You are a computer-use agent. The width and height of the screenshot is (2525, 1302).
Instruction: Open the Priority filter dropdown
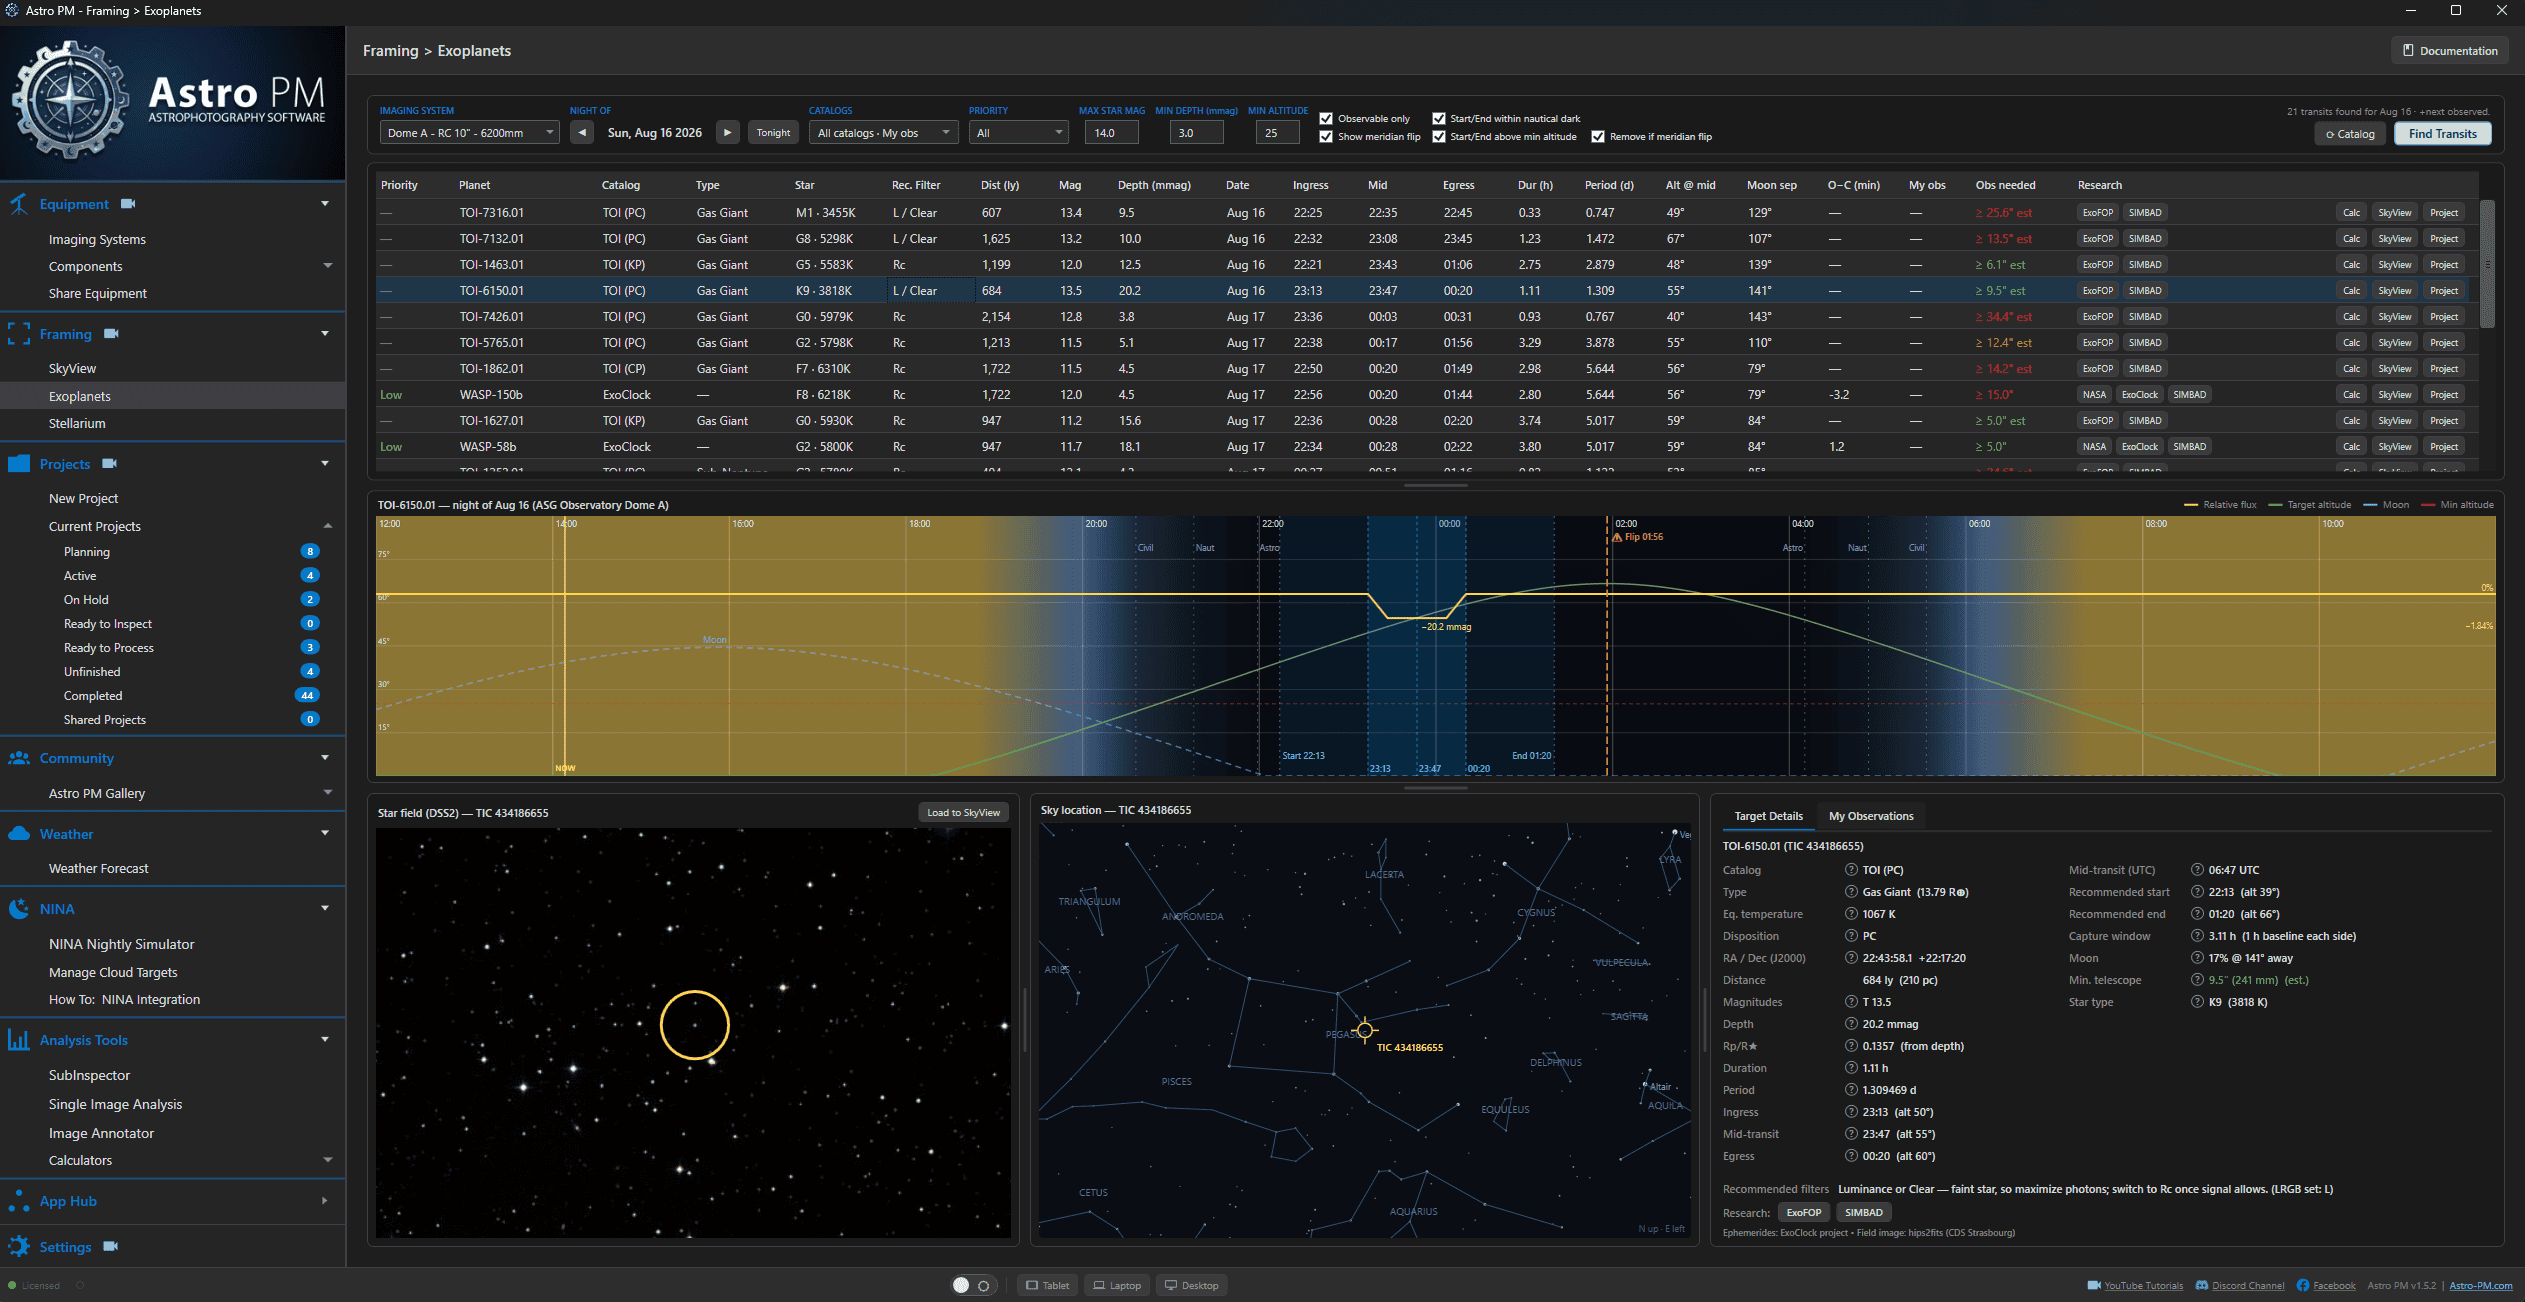pyautogui.click(x=1018, y=133)
